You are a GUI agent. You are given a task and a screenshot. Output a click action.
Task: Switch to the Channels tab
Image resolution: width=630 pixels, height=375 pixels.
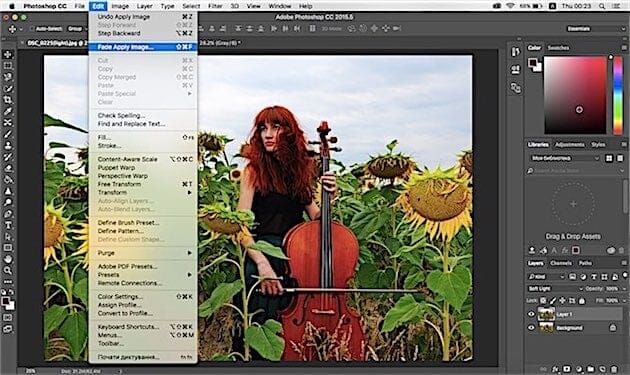(560, 263)
